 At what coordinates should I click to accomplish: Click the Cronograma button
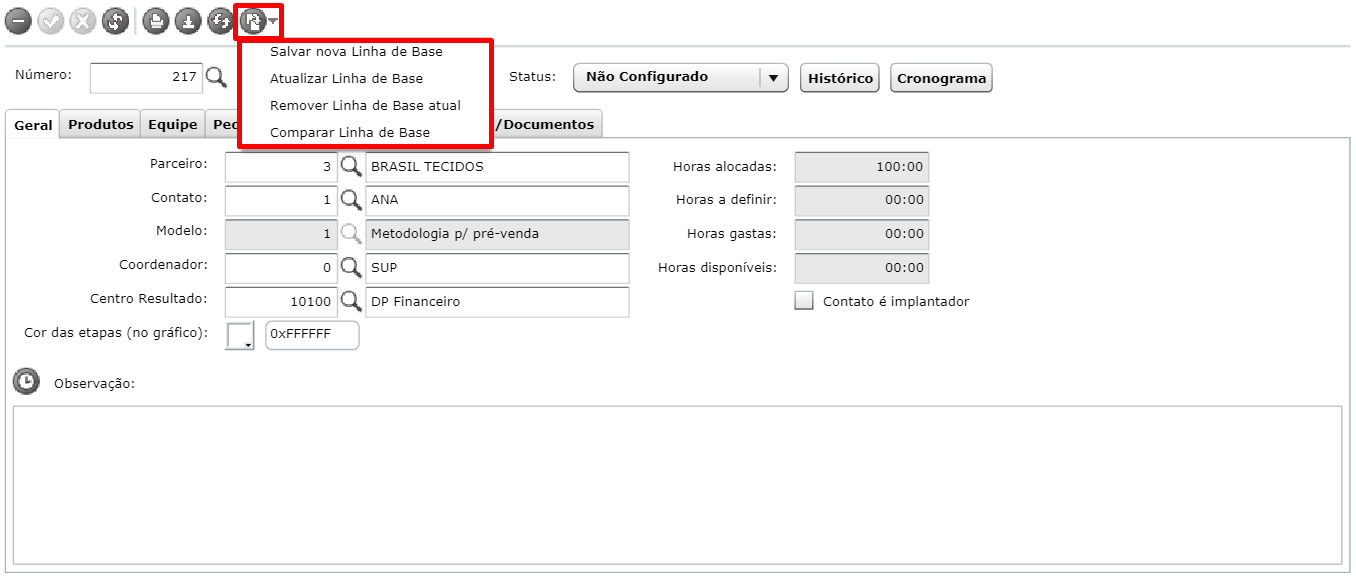[941, 78]
